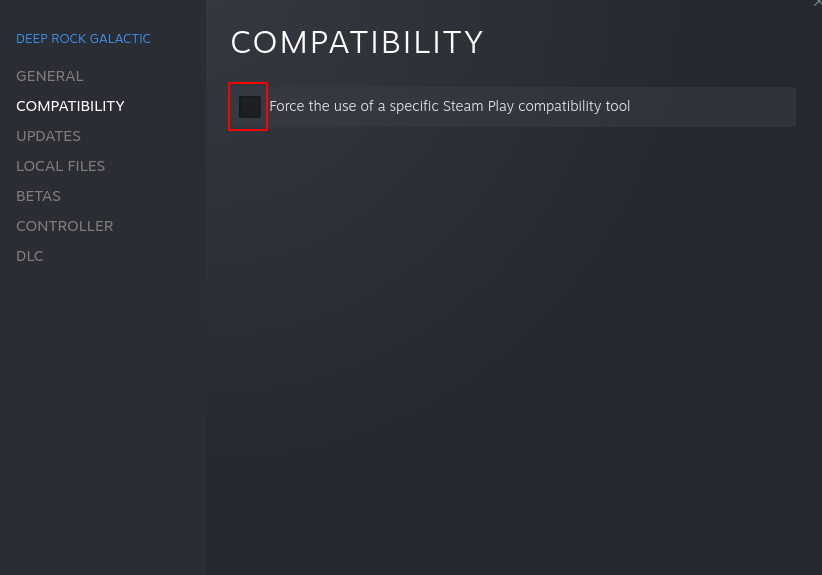Choose Updates from the left sidebar
The height and width of the screenshot is (575, 822).
[x=48, y=136]
